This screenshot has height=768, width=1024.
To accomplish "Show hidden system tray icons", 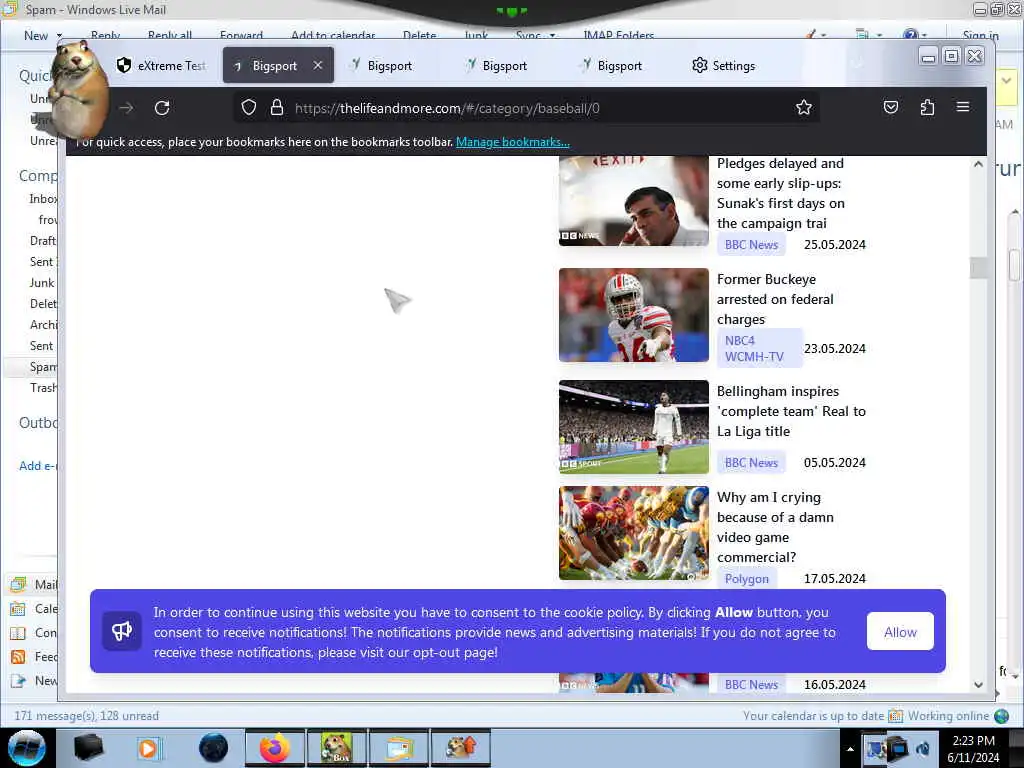I will tap(850, 749).
